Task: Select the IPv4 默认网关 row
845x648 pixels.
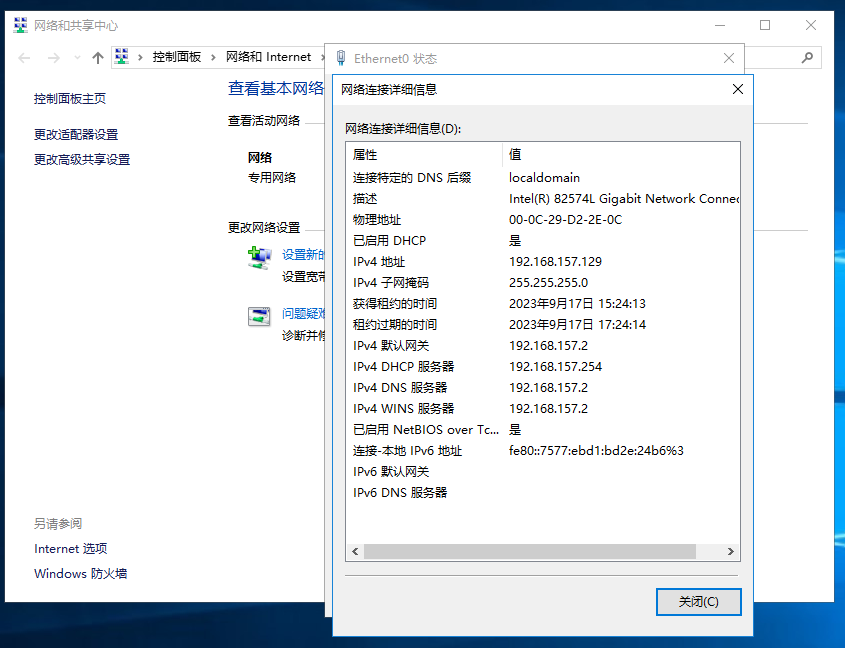Action: 543,346
